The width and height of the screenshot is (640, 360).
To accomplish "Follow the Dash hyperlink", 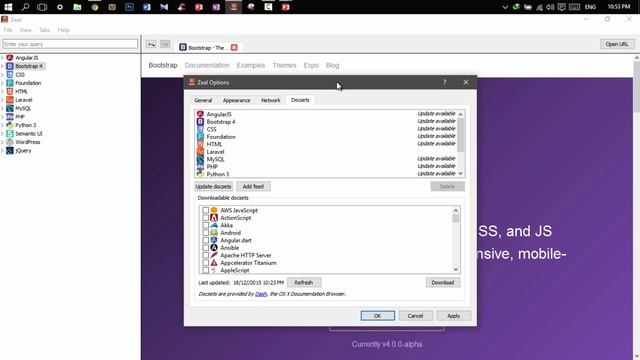I will click(261, 294).
